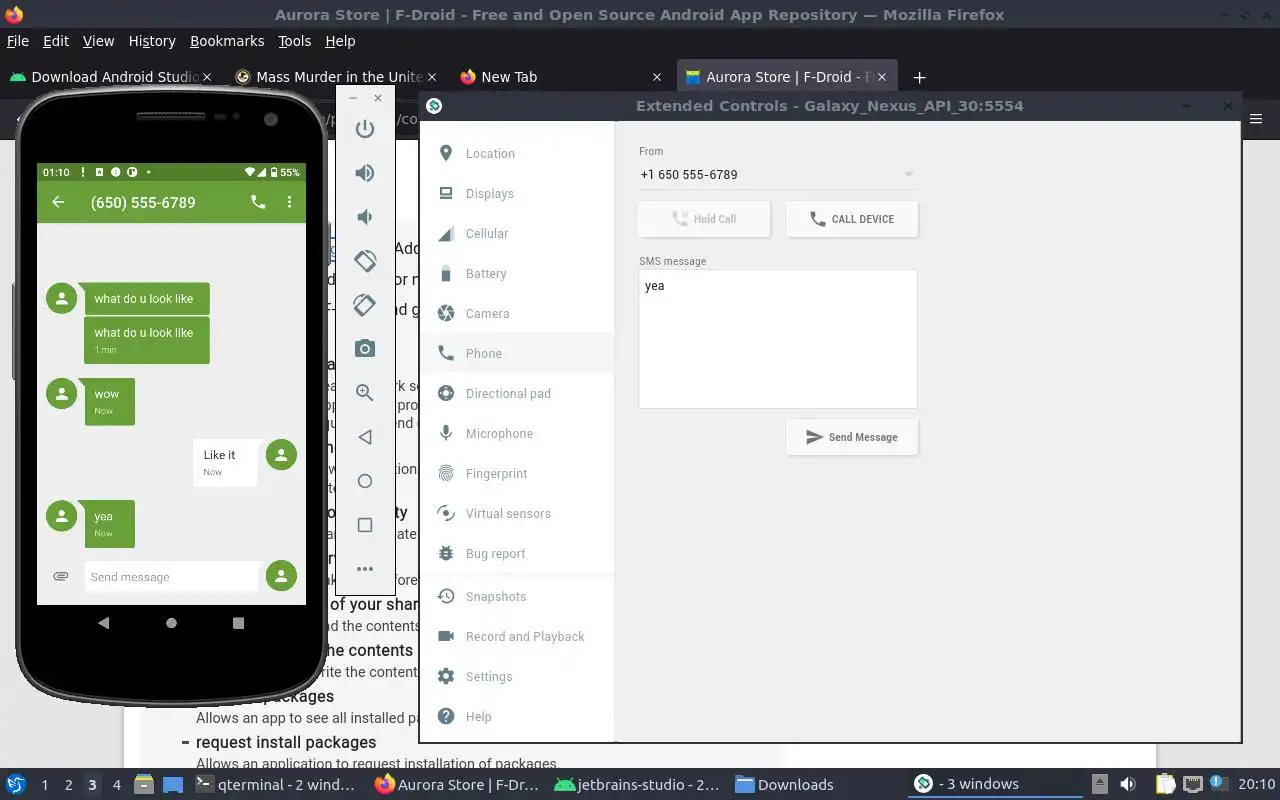Viewport: 1280px width, 800px height.
Task: Activate the emulator zoom magnifier icon
Action: coord(365,393)
